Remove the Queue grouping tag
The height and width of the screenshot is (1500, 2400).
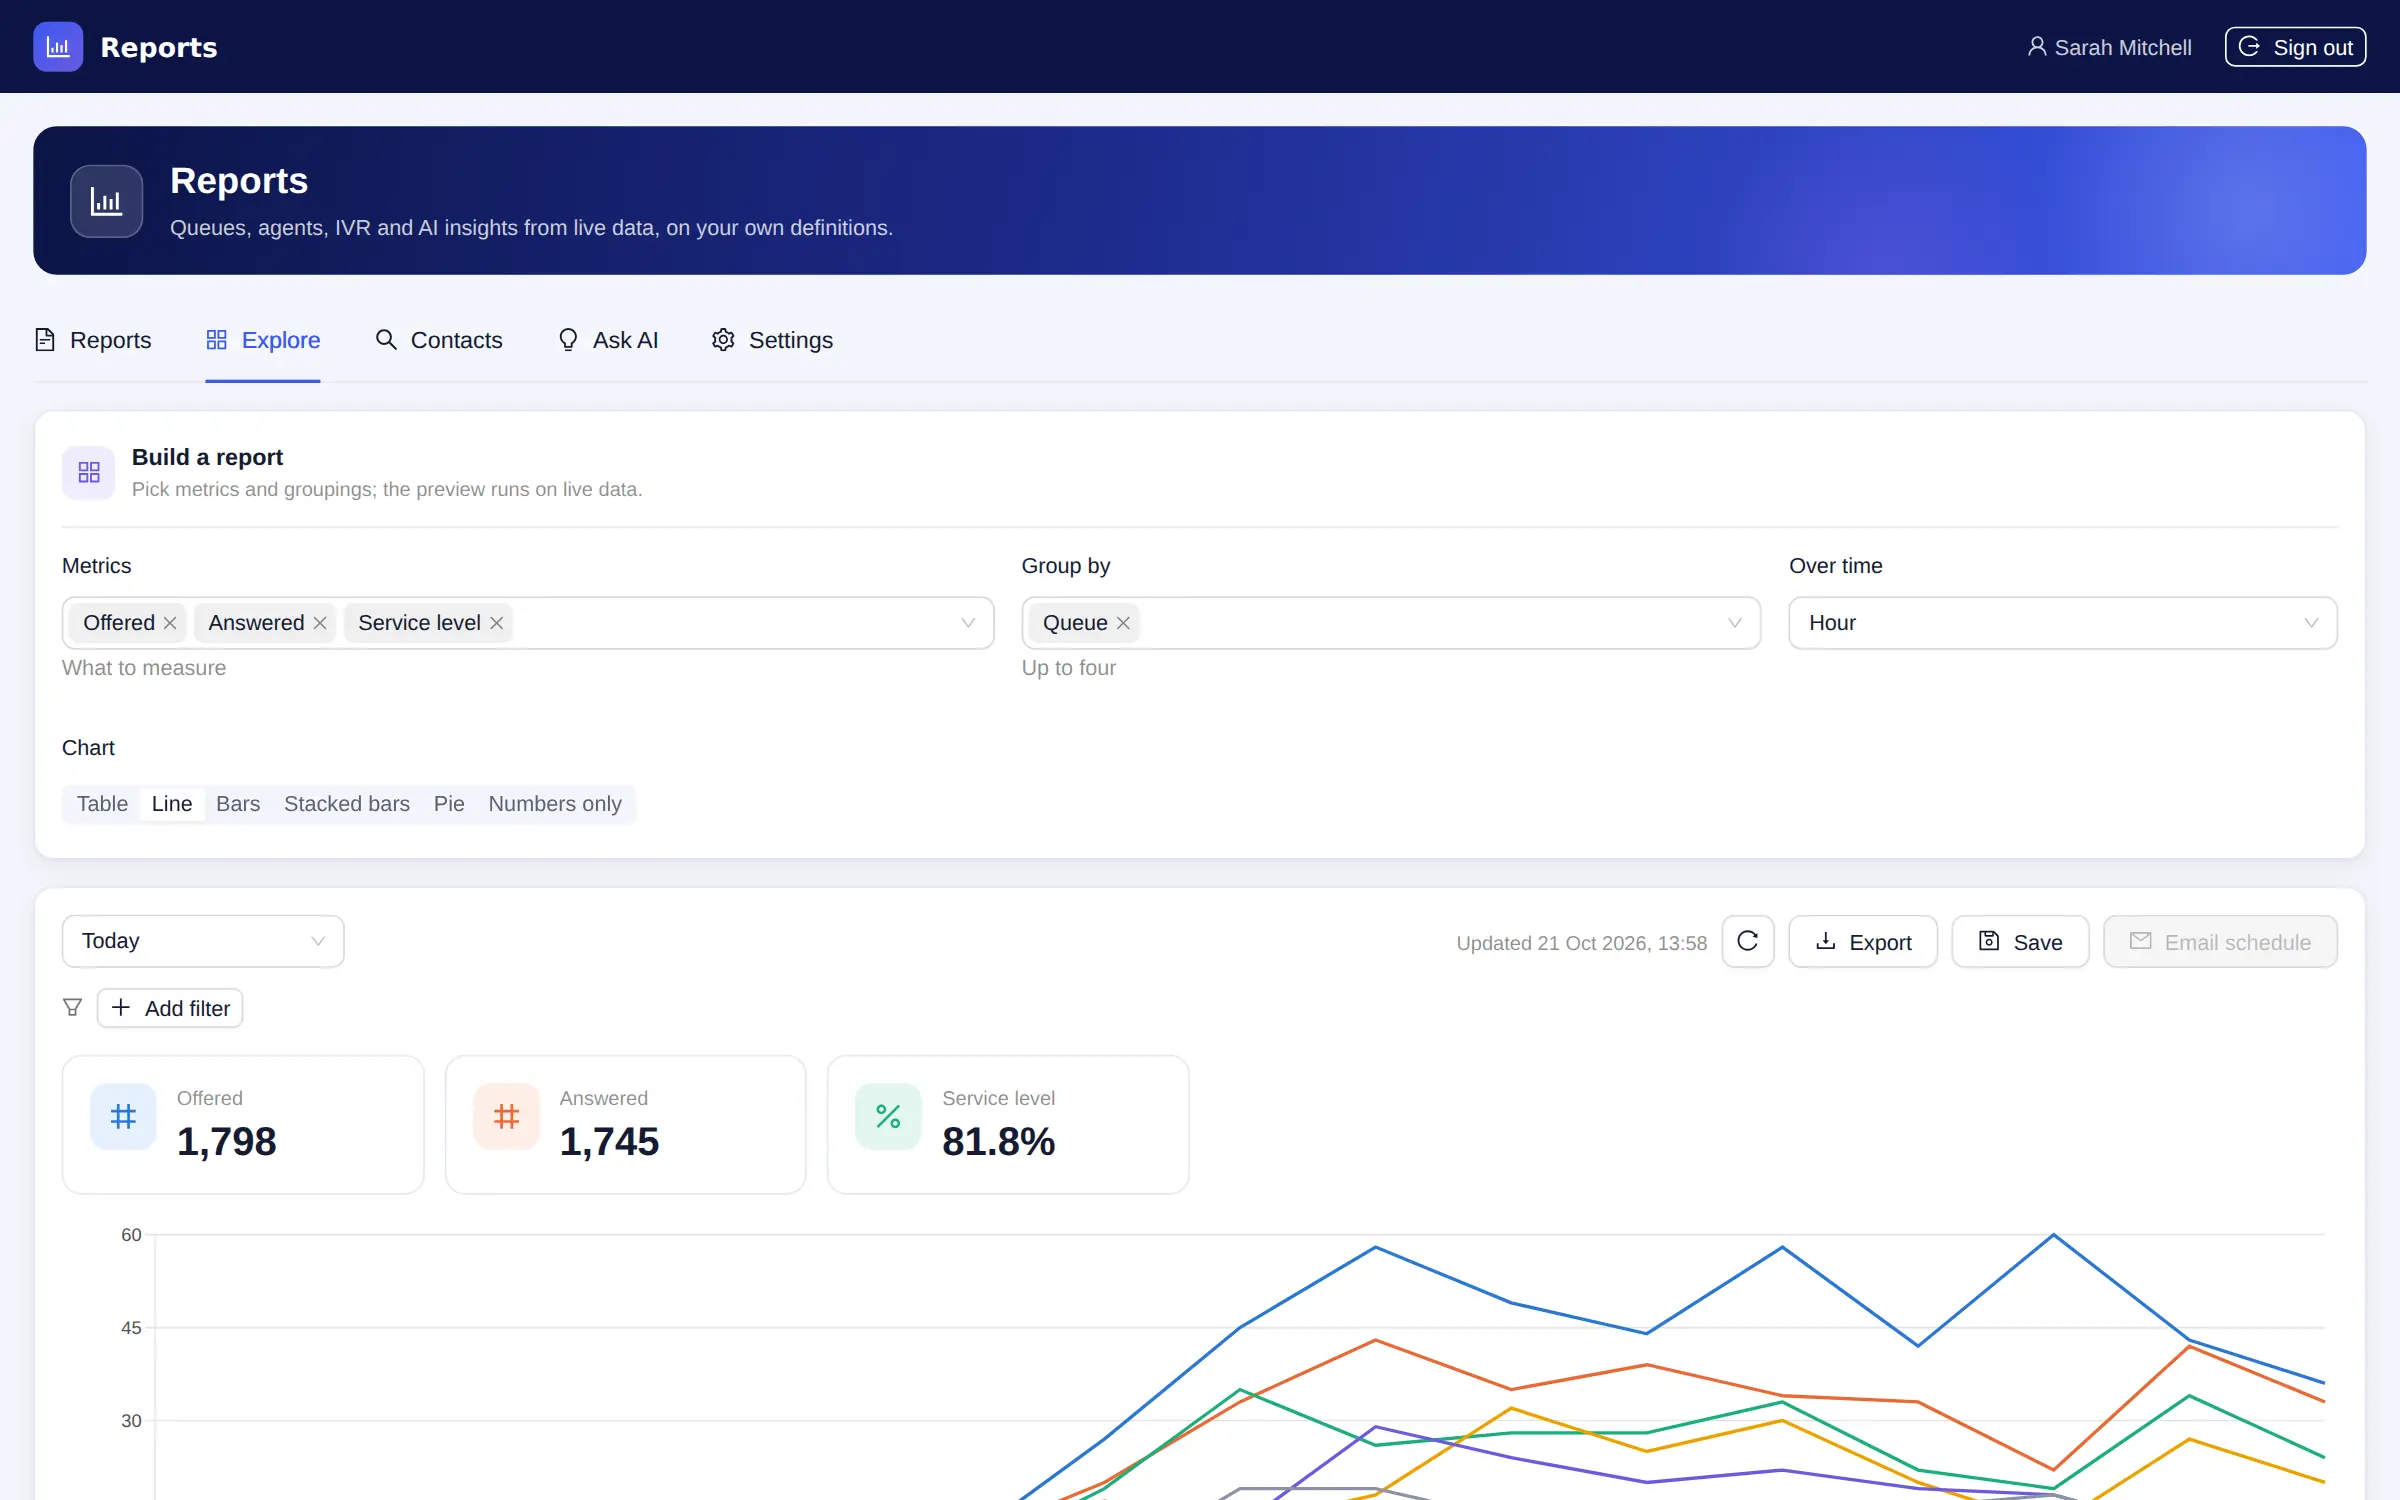point(1123,623)
